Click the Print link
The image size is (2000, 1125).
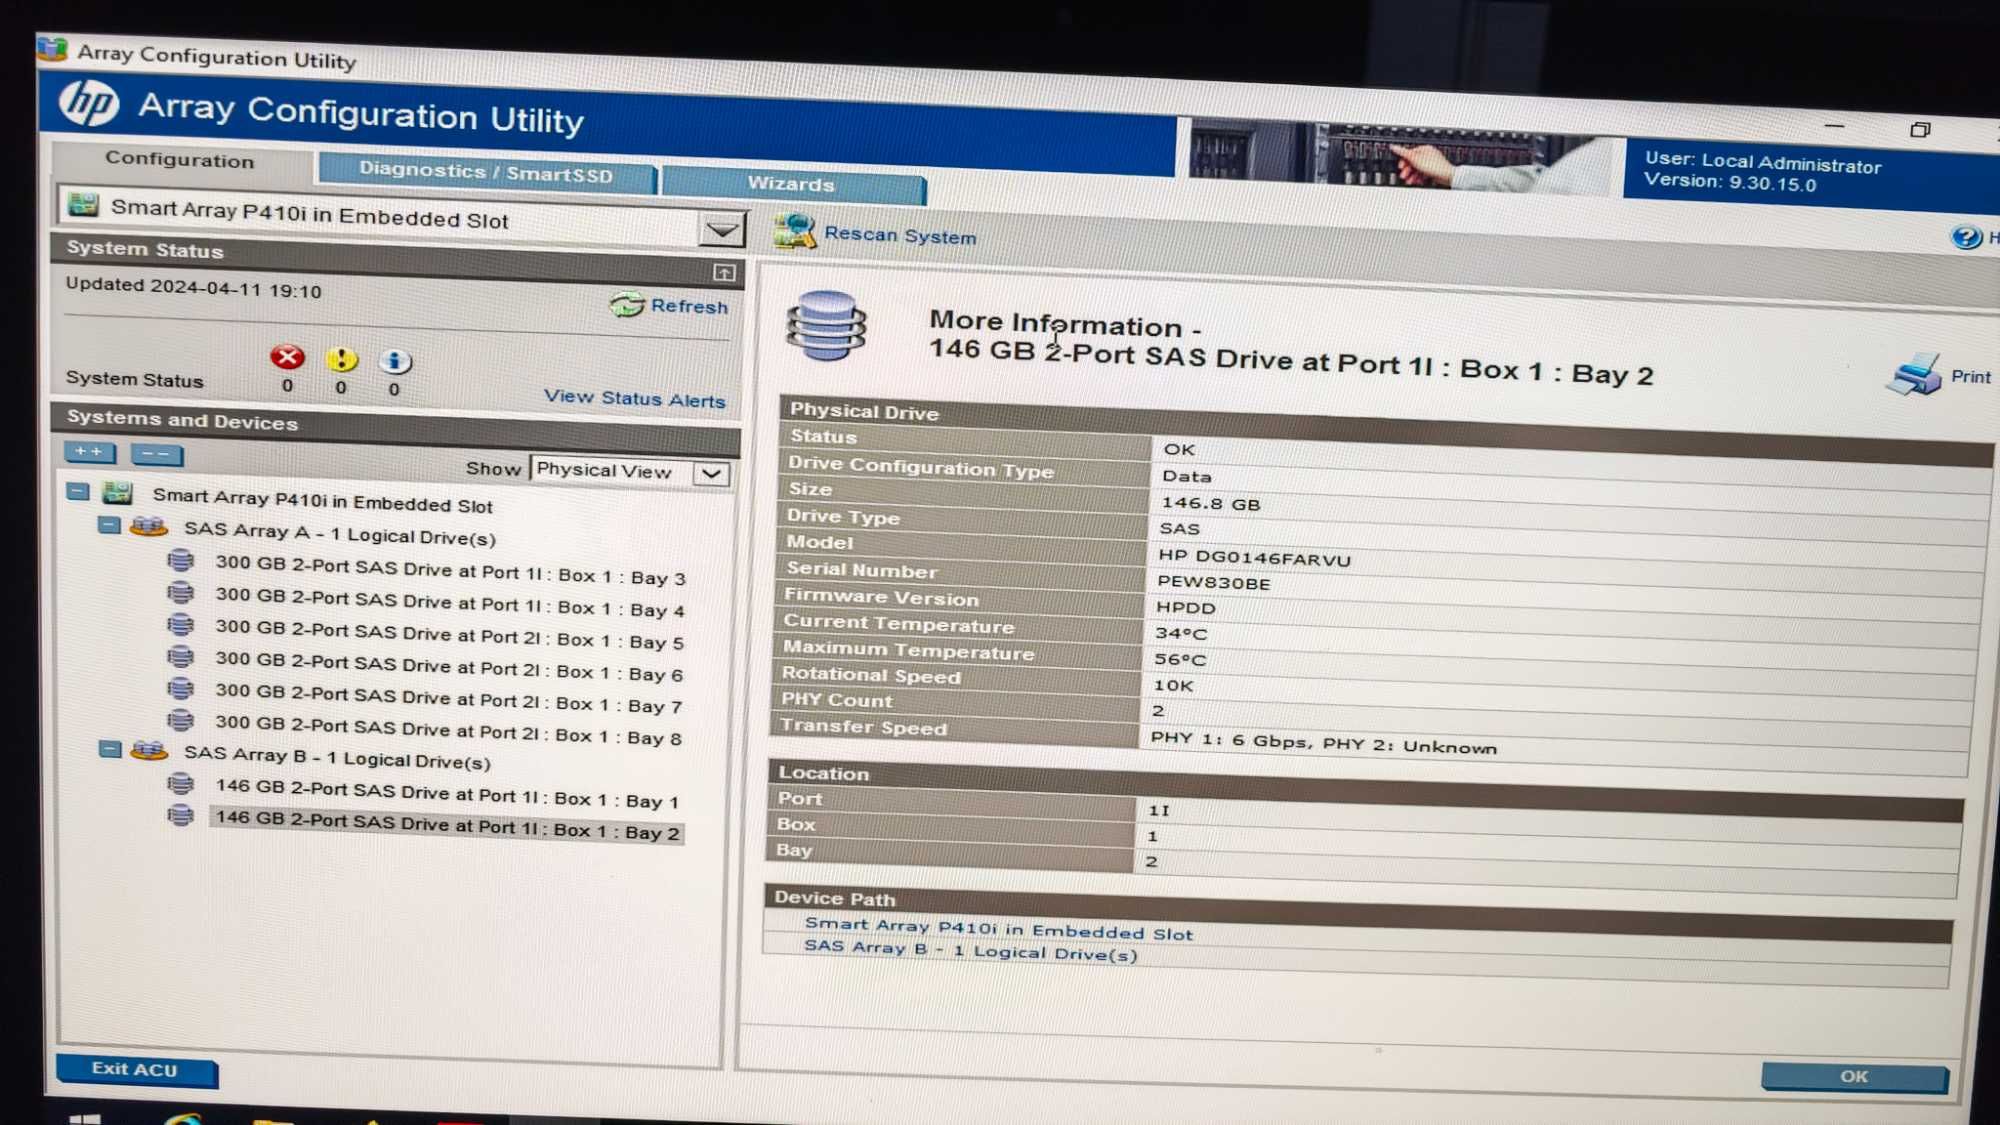click(1970, 377)
